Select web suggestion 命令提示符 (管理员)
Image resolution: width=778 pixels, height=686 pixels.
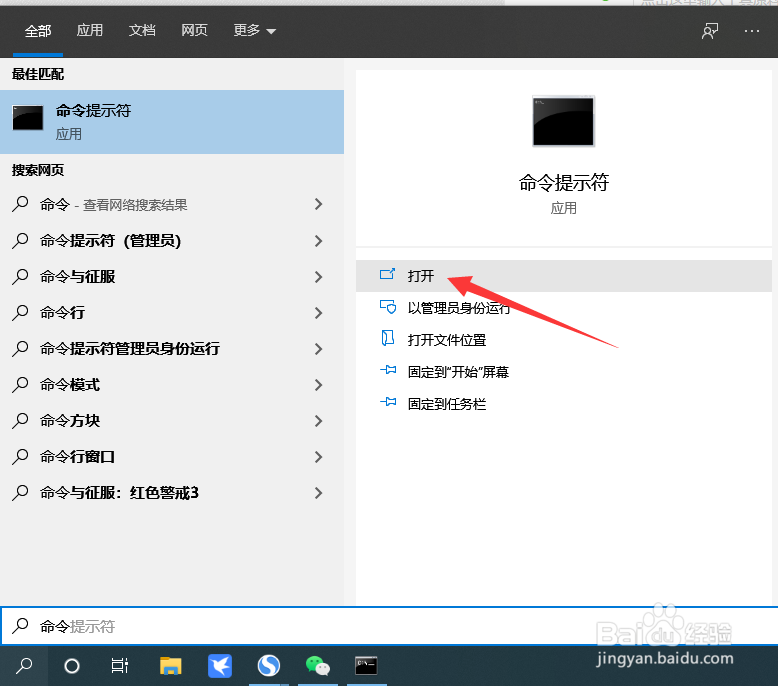(x=172, y=241)
